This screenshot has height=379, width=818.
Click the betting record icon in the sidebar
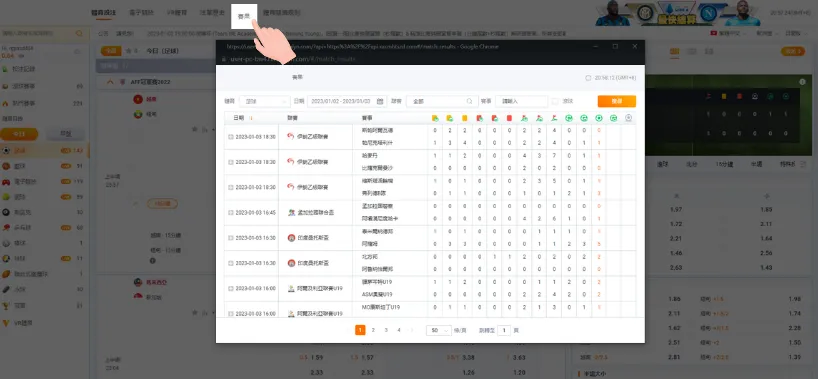click(x=5, y=69)
